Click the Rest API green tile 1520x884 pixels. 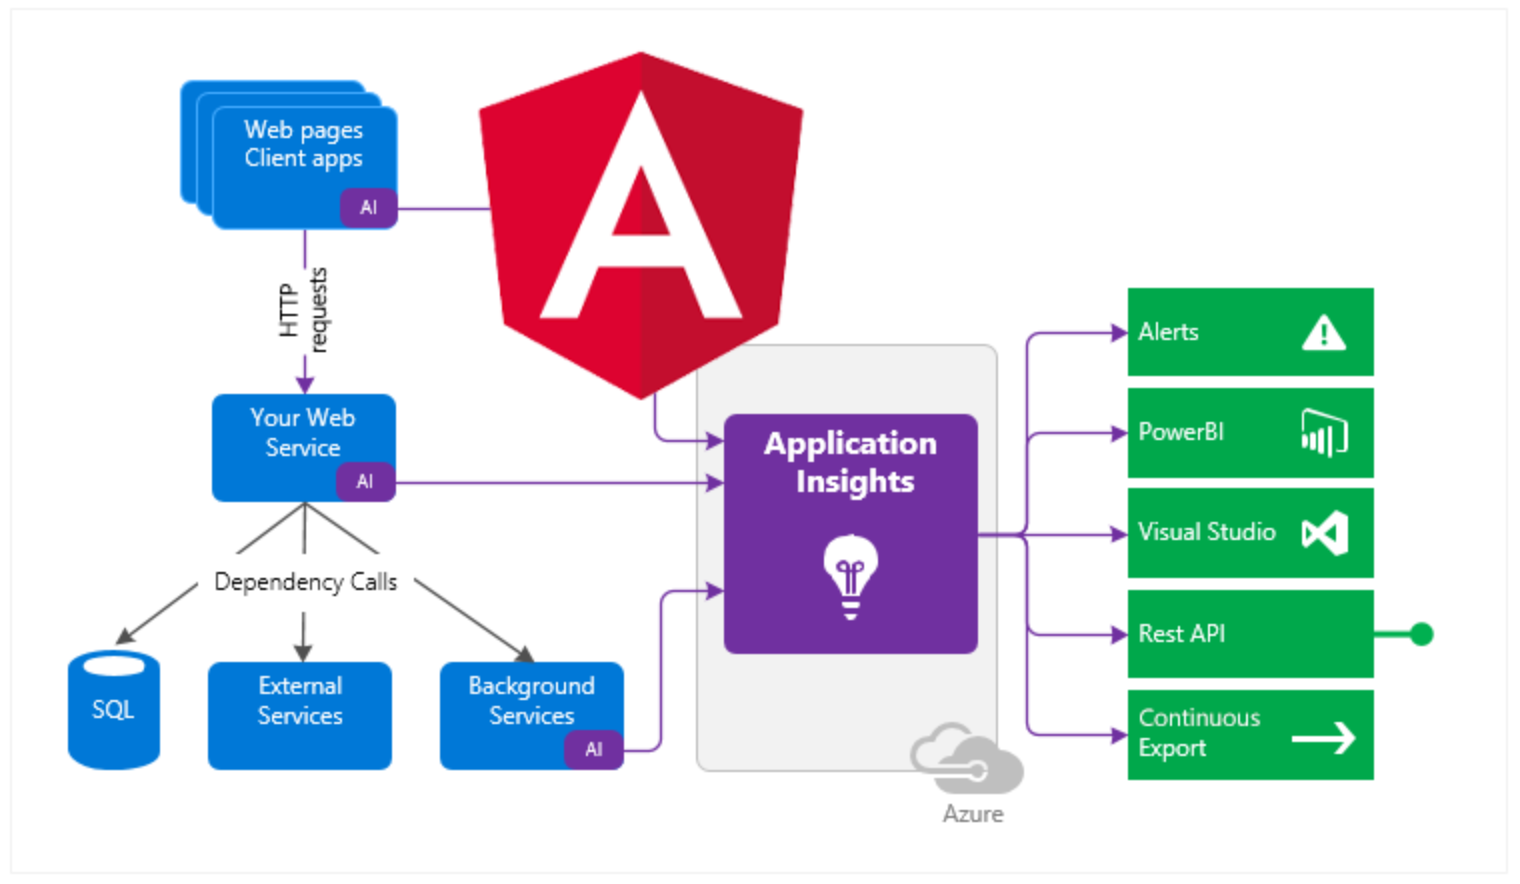coord(1251,634)
